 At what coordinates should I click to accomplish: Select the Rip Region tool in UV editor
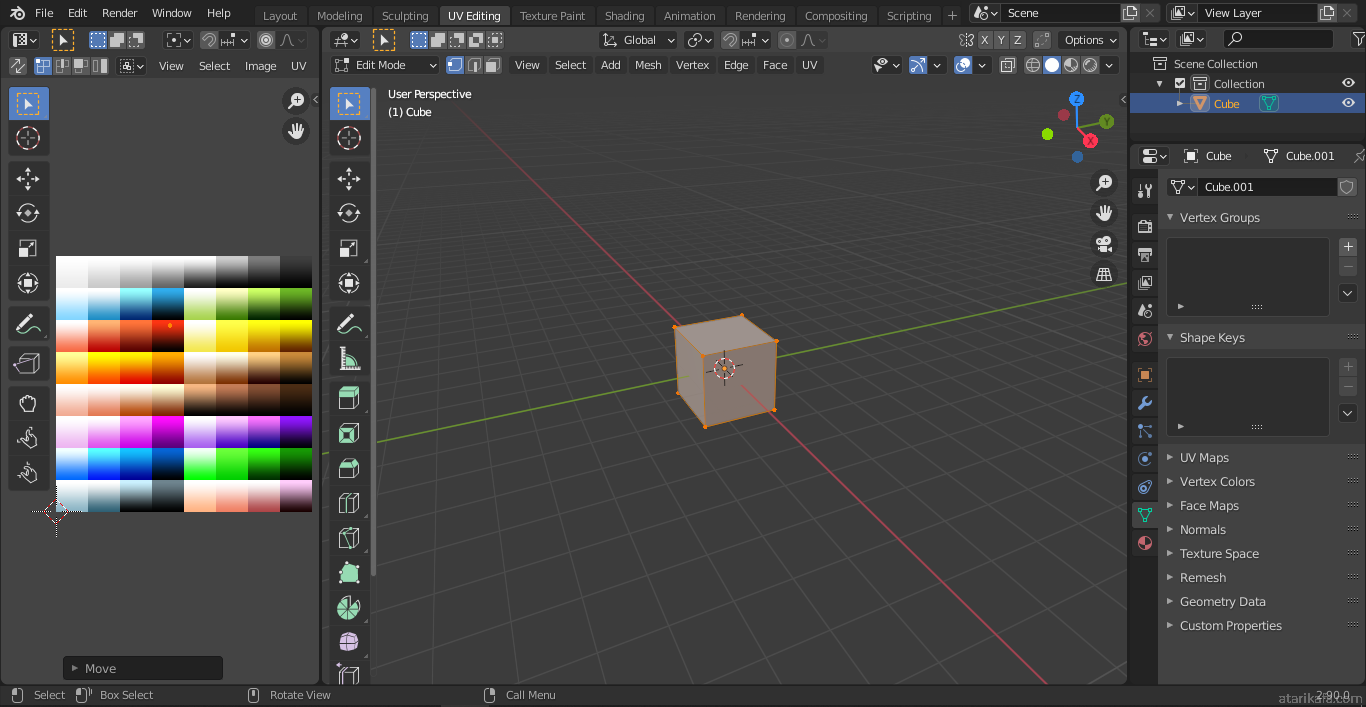[x=28, y=364]
